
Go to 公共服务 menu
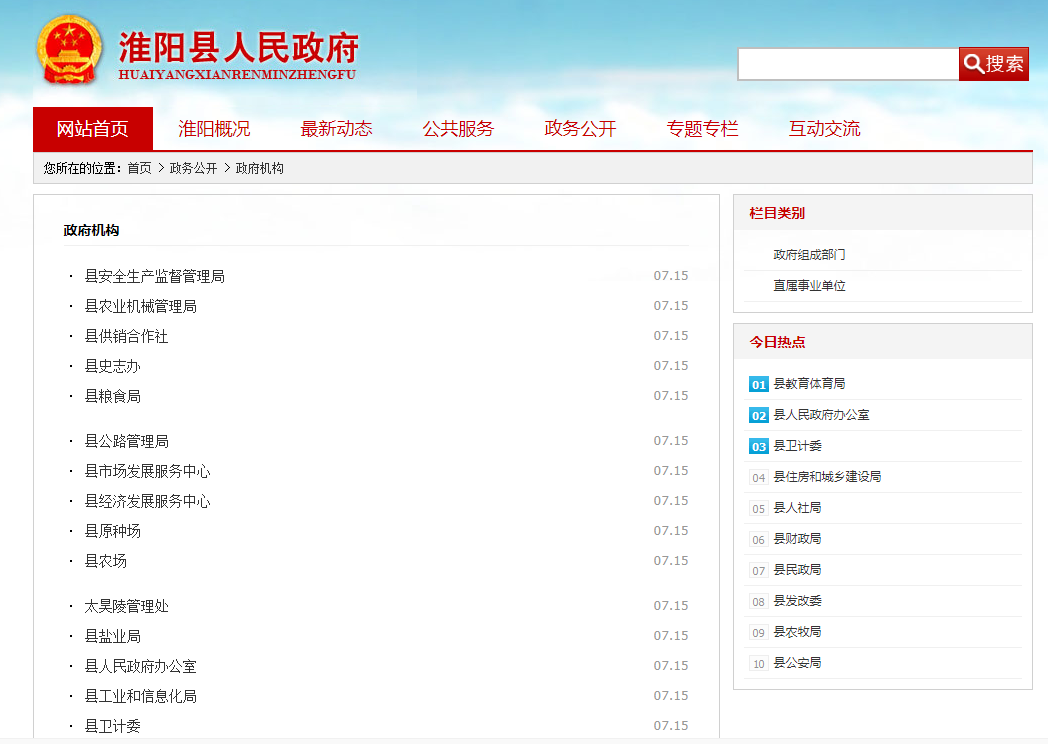pos(458,129)
